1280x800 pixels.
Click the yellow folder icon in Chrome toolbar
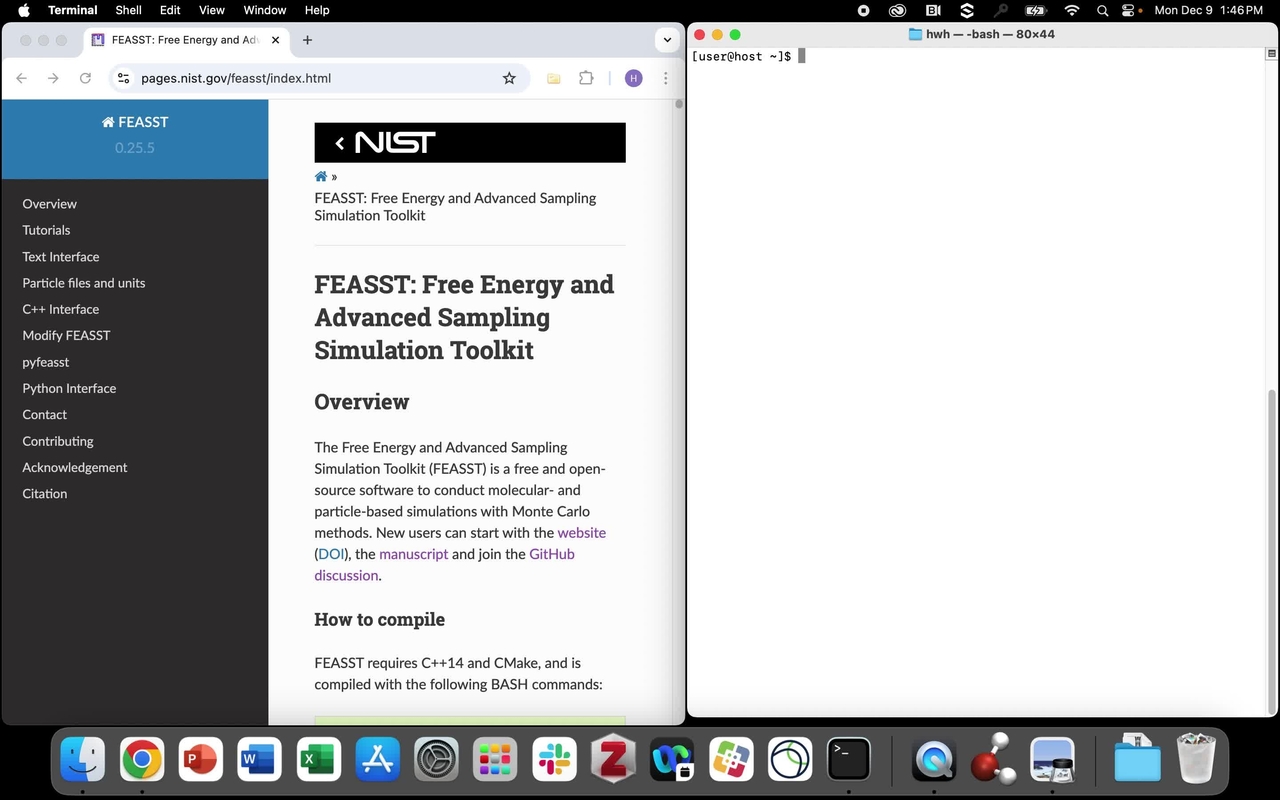click(553, 78)
